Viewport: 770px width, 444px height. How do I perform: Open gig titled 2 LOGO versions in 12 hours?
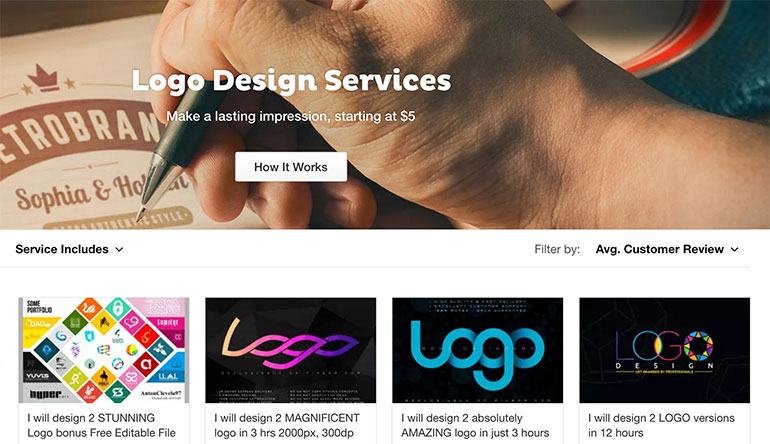pos(661,425)
